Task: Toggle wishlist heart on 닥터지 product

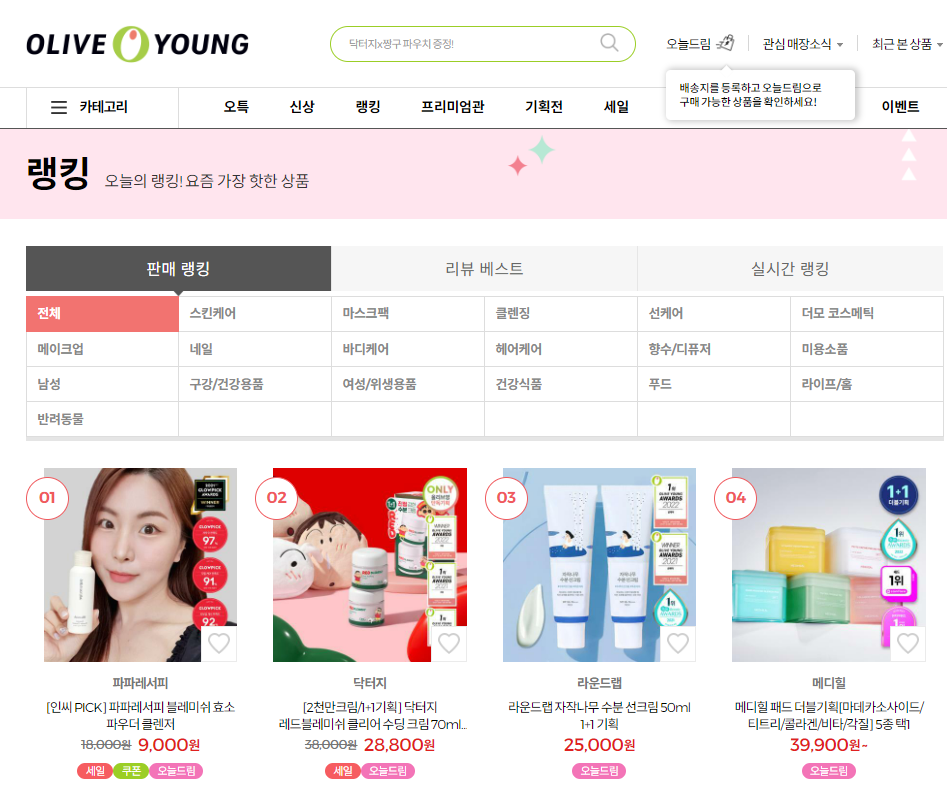Action: coord(449,643)
